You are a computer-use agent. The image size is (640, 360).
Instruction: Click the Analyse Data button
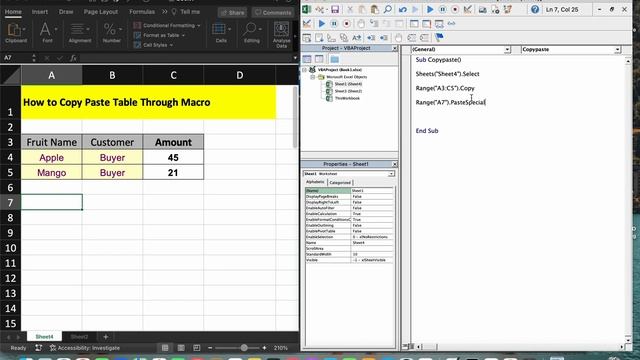point(282,35)
